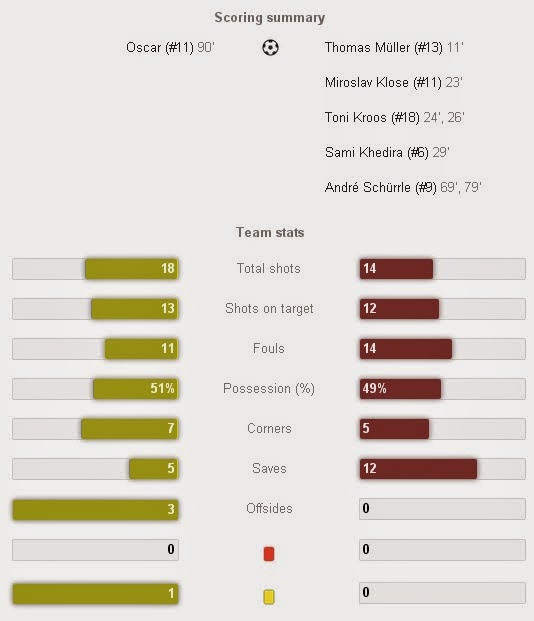
Task: Click the olive yellow-card bar showing 1
Action: coord(95,593)
